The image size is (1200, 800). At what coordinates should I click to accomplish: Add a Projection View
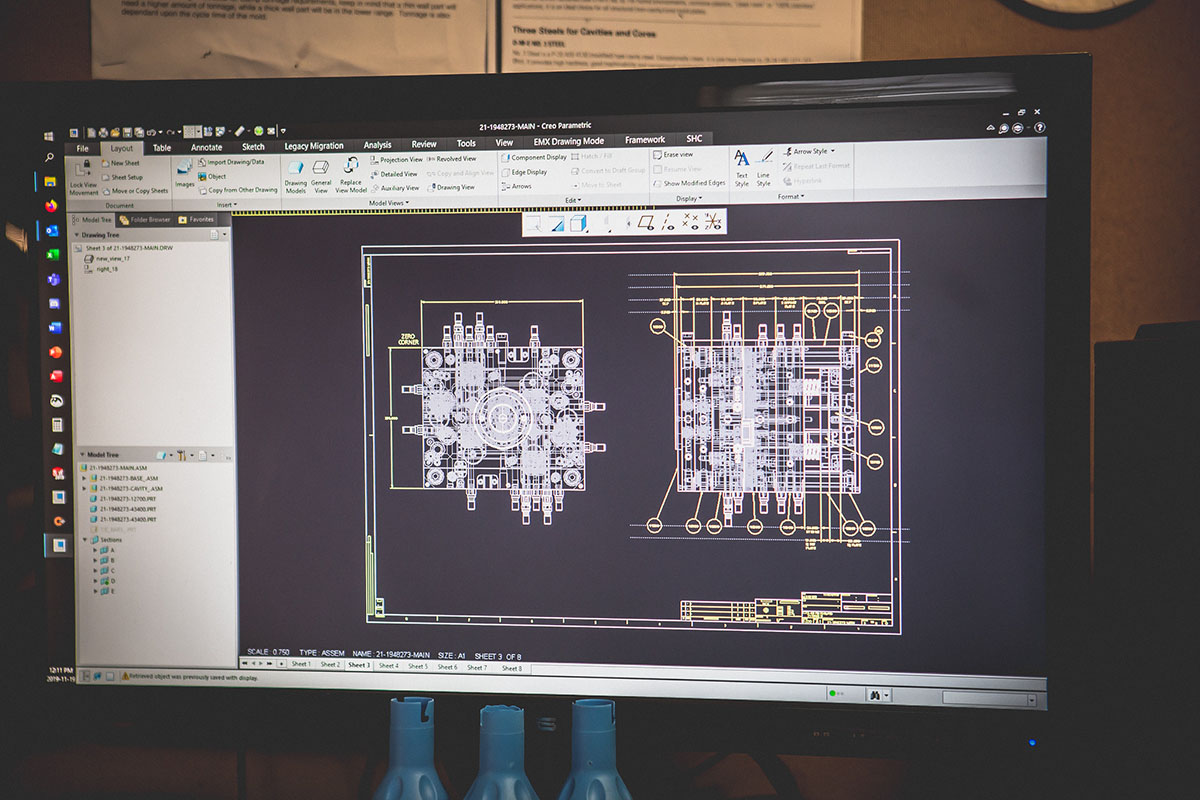coord(396,159)
